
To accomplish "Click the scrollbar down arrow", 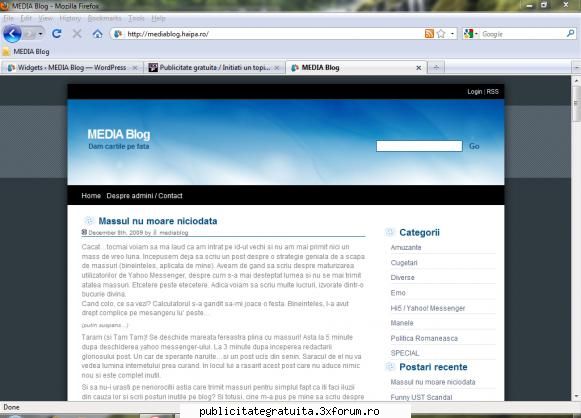I will click(x=576, y=397).
